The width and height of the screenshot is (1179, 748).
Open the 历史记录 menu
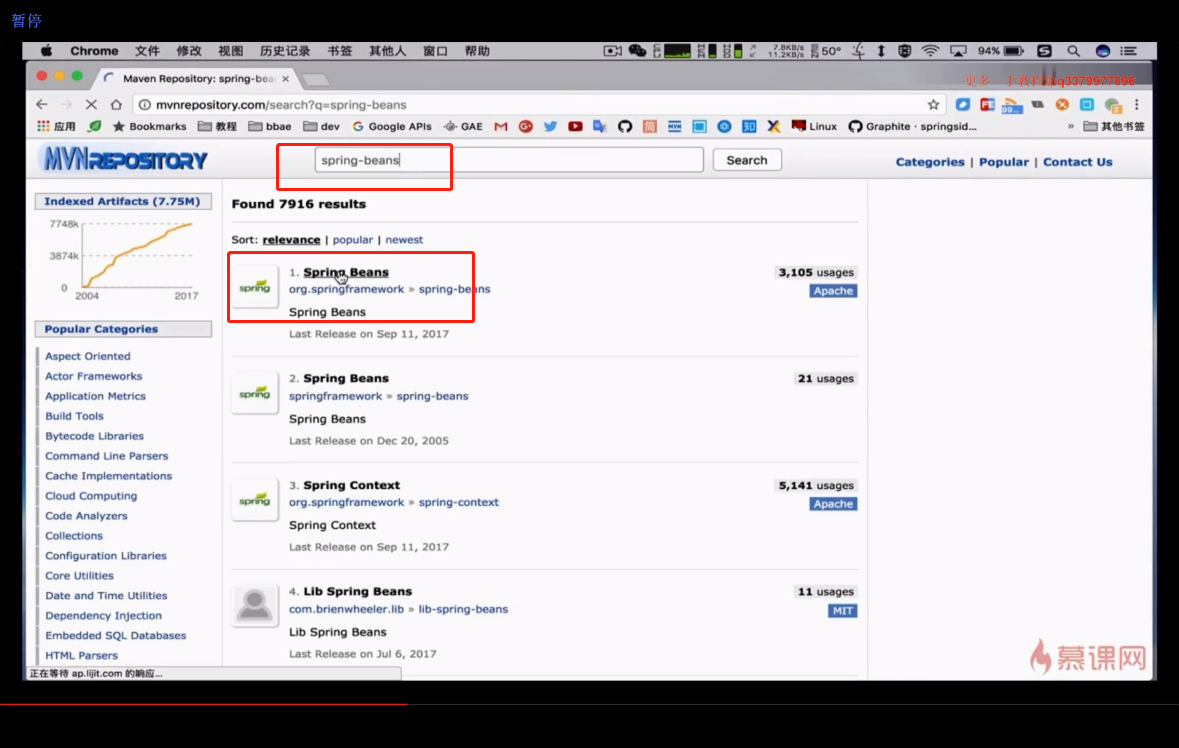click(285, 50)
